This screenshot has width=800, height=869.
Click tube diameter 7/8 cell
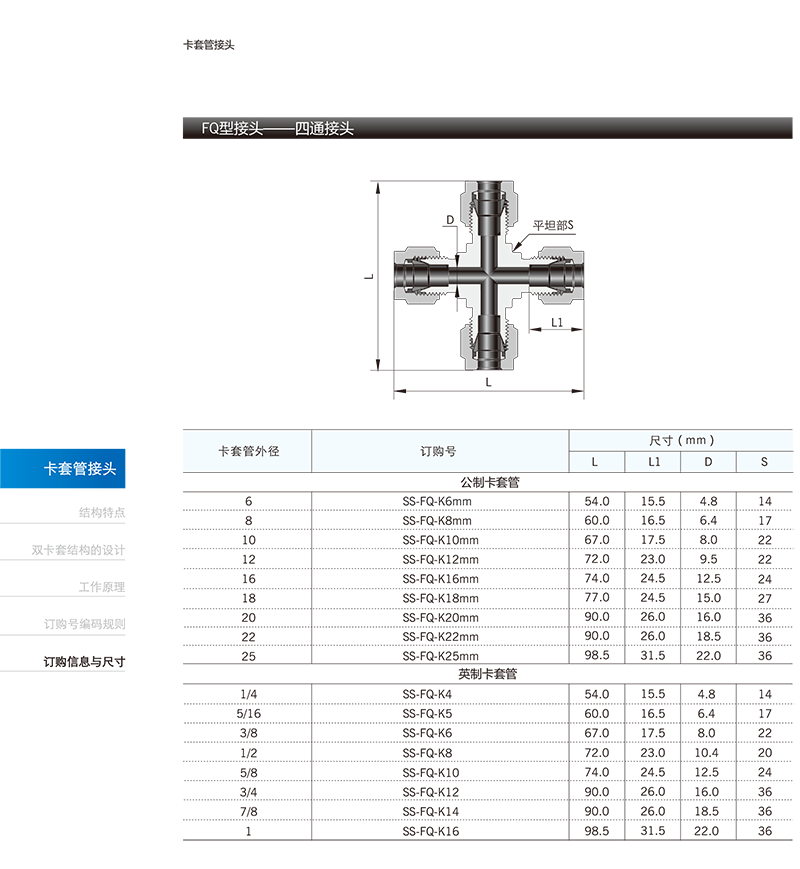248,812
